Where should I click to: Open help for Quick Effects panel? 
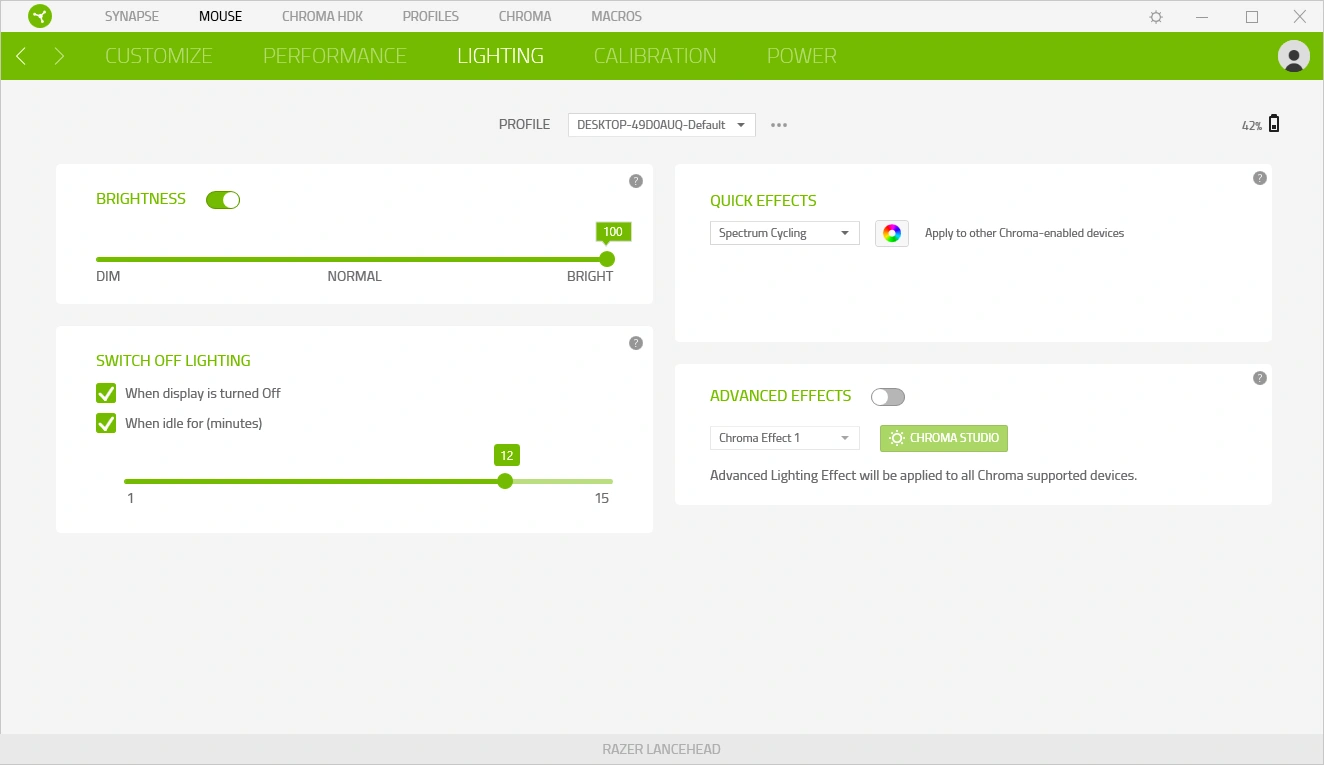(1260, 178)
